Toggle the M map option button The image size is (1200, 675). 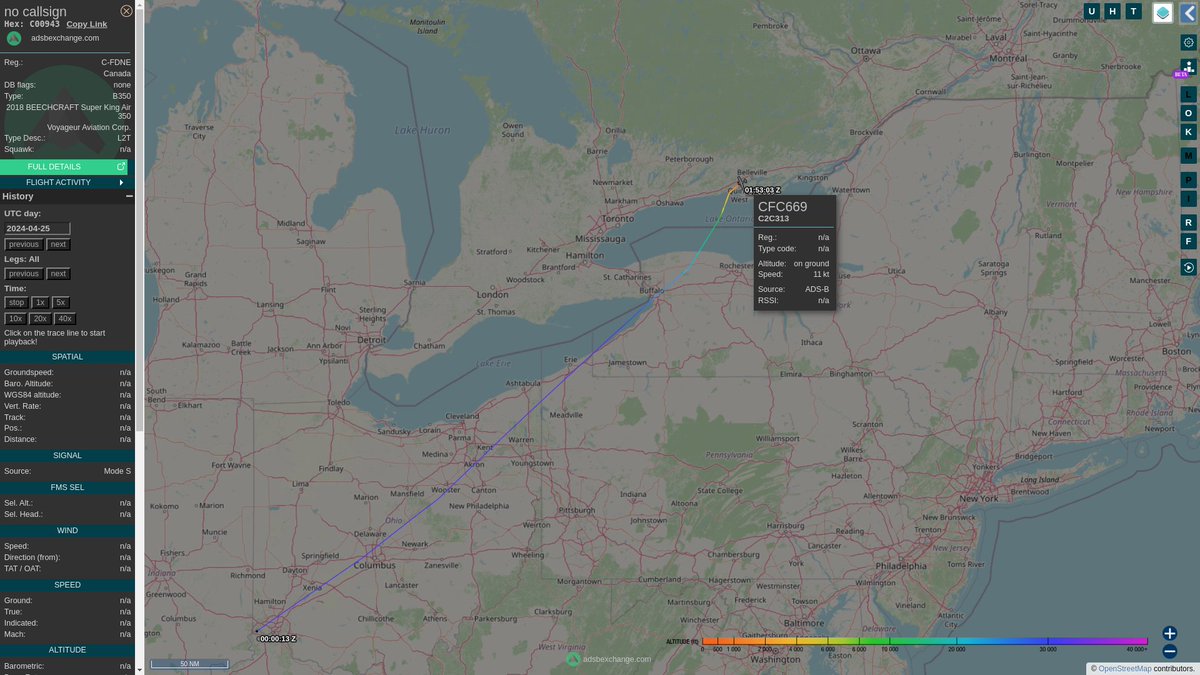1188,156
